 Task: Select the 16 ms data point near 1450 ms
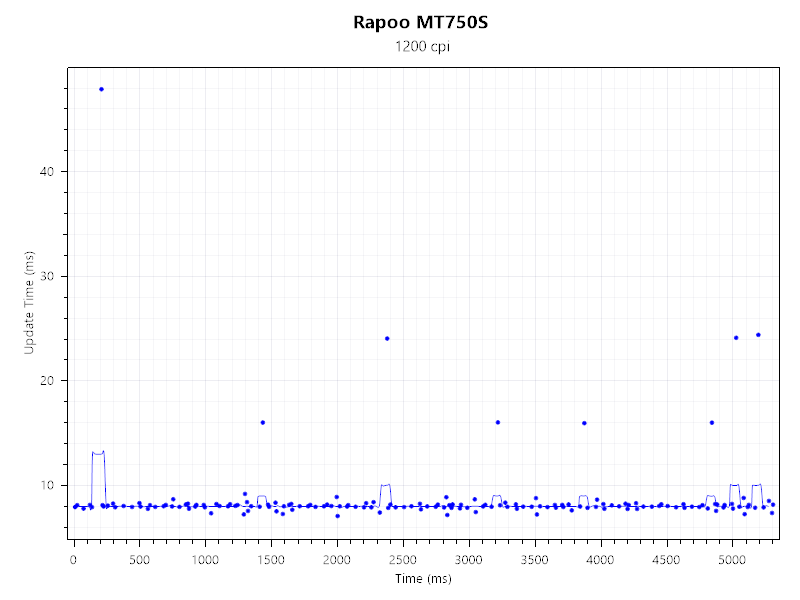click(x=263, y=422)
